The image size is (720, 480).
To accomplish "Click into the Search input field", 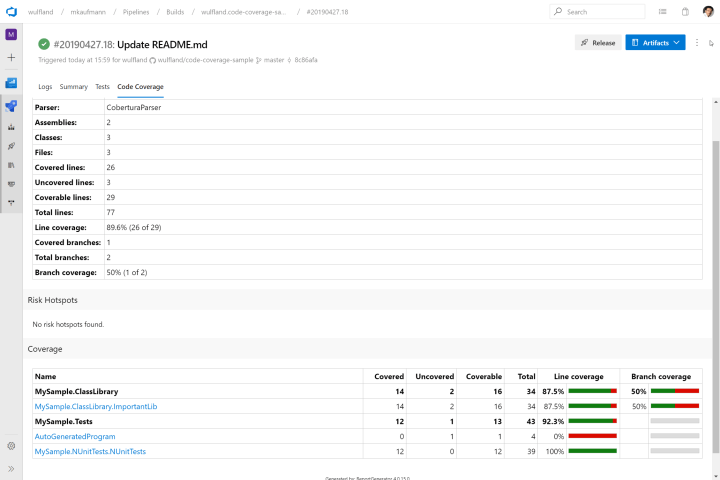I will pyautogui.click(x=597, y=11).
